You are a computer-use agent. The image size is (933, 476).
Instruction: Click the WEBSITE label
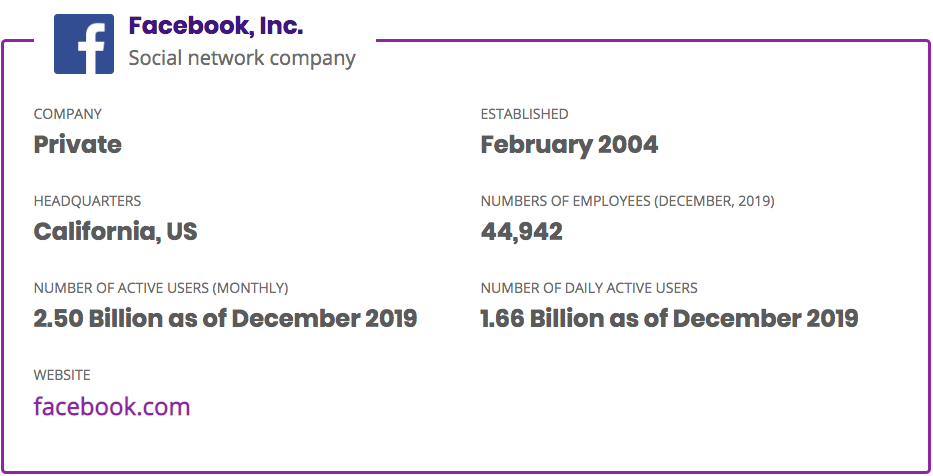pyautogui.click(x=62, y=375)
